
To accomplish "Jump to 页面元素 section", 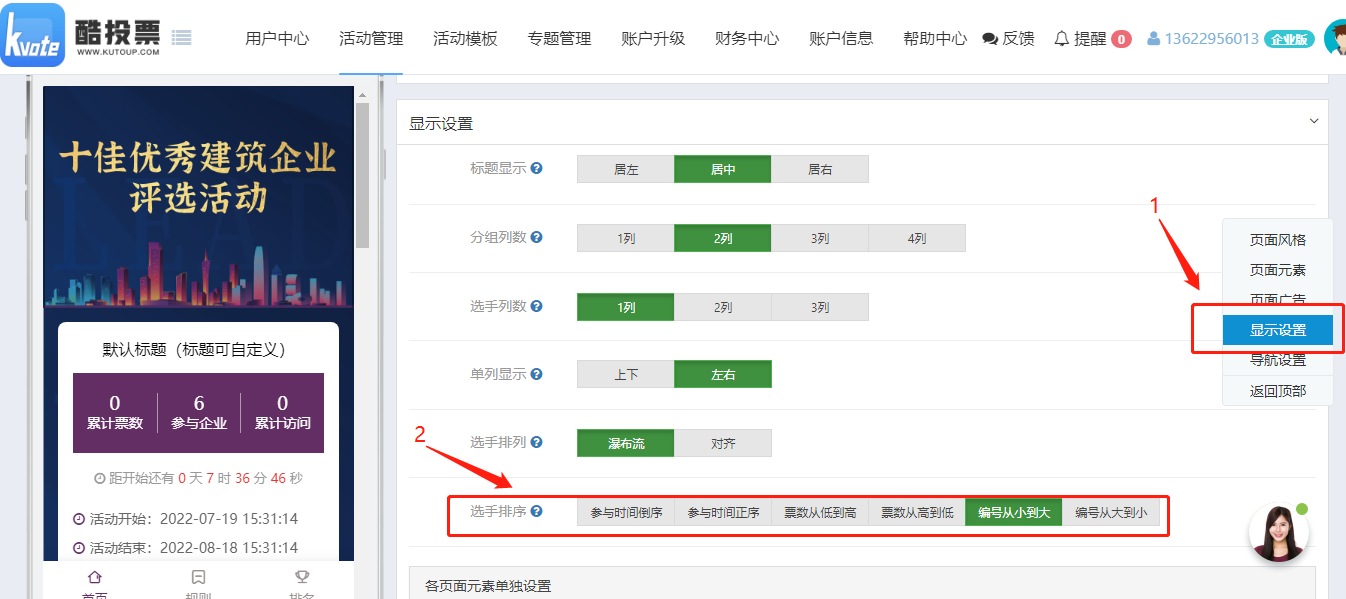I will [x=1278, y=270].
